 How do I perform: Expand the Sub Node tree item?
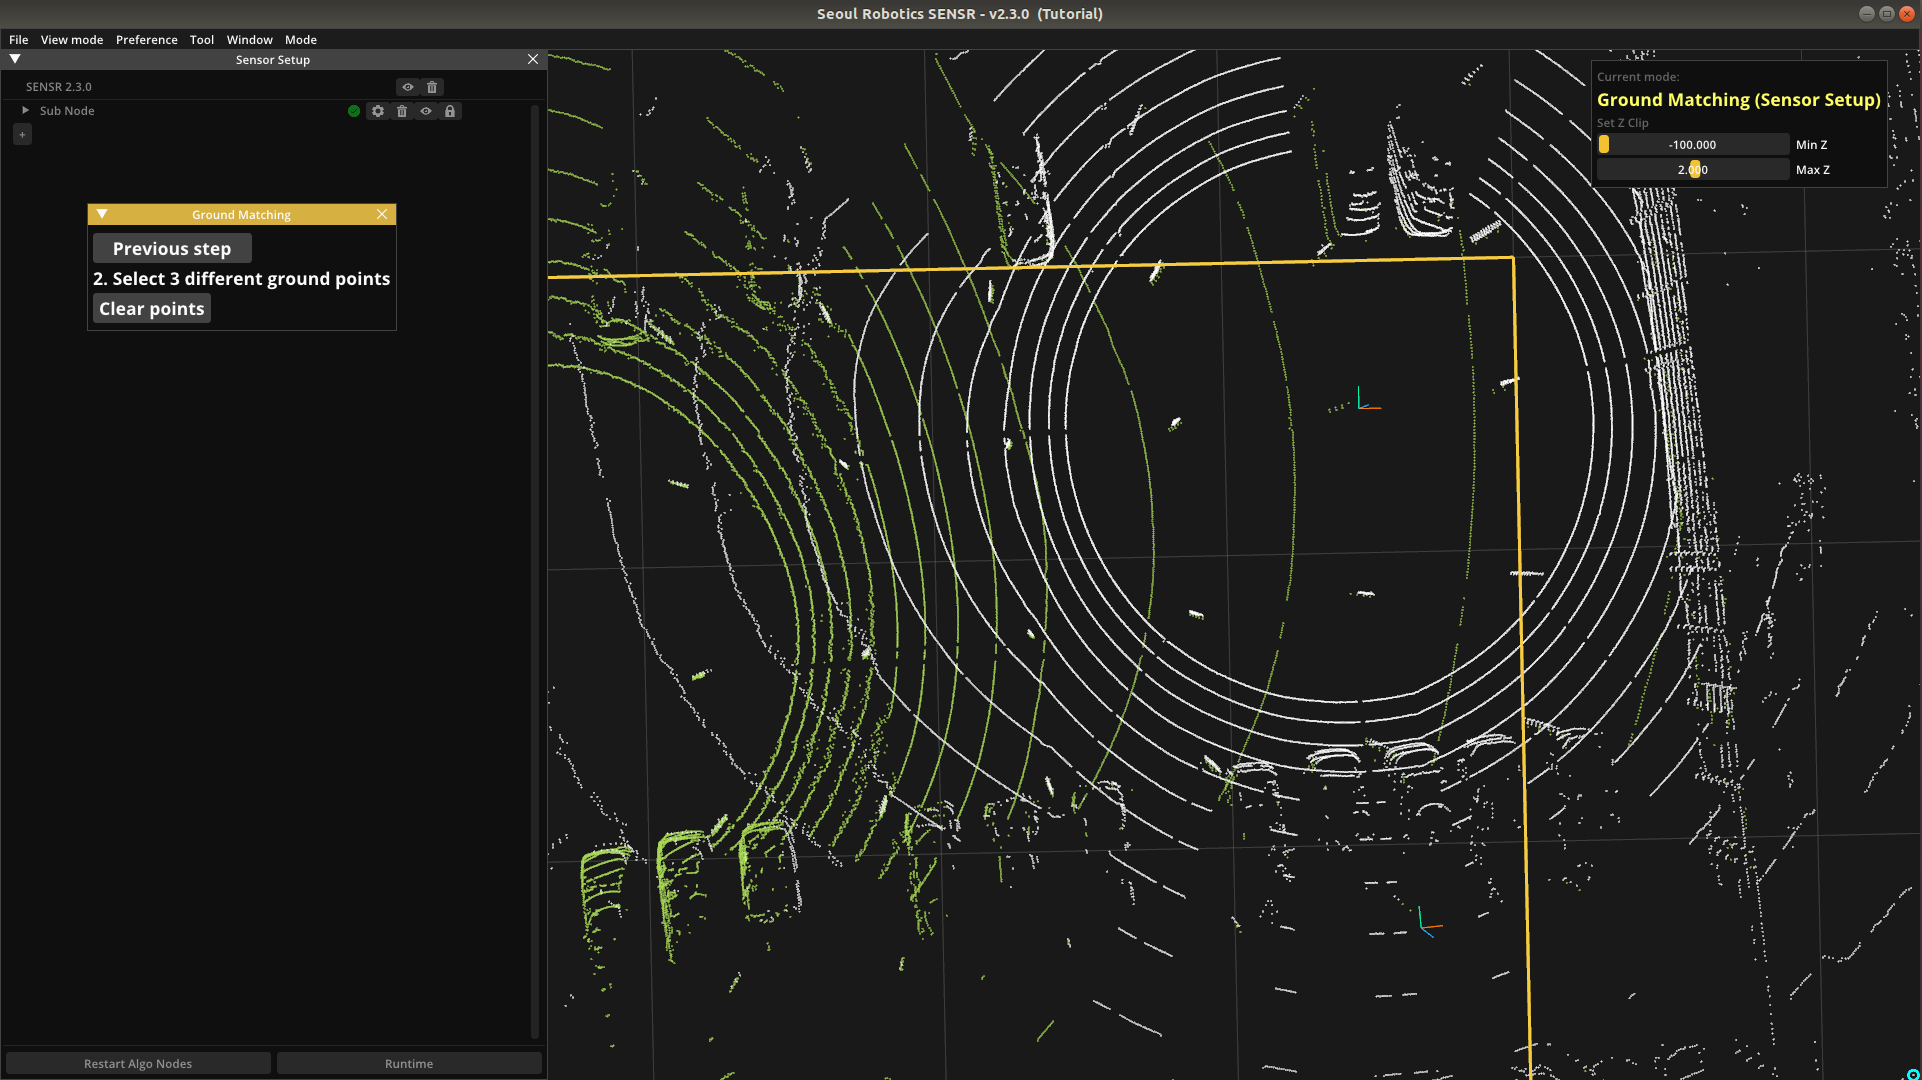pyautogui.click(x=26, y=110)
